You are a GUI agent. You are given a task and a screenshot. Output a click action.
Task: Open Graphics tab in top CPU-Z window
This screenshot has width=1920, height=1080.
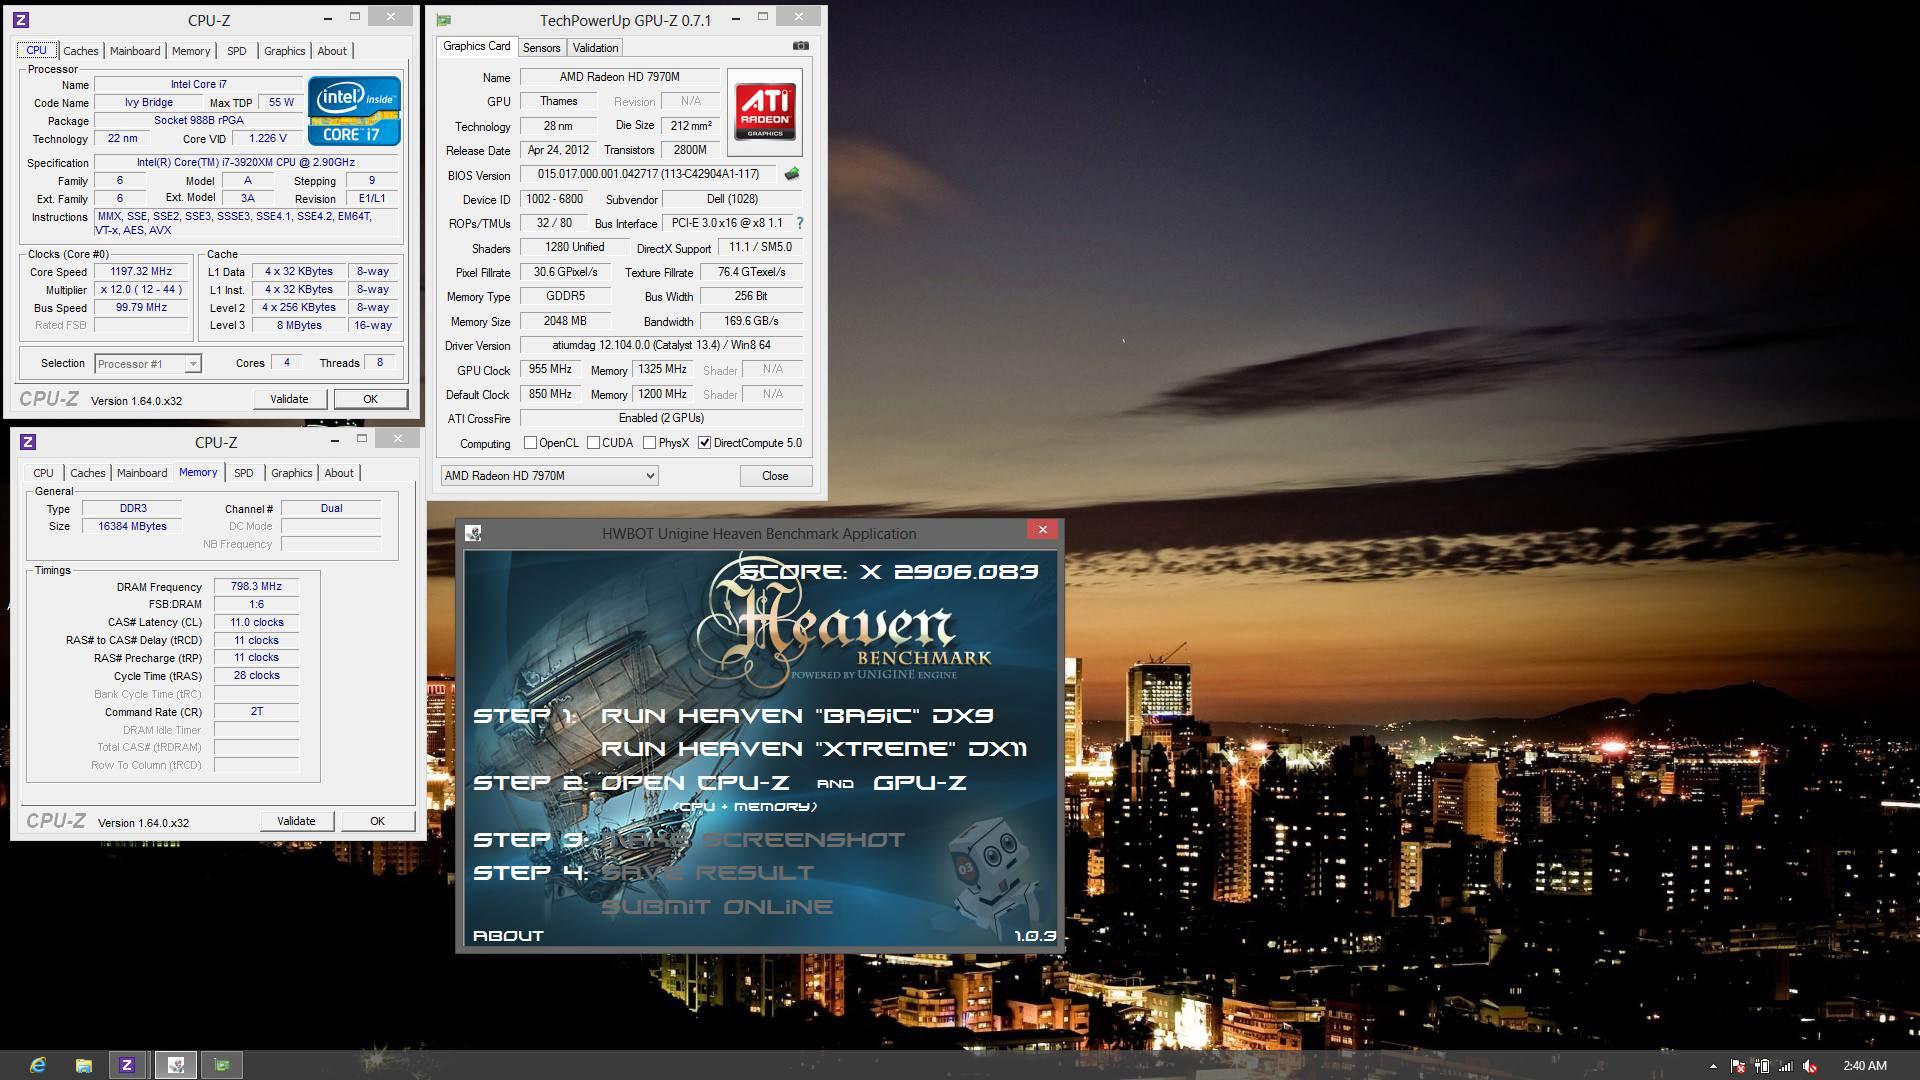pyautogui.click(x=285, y=51)
